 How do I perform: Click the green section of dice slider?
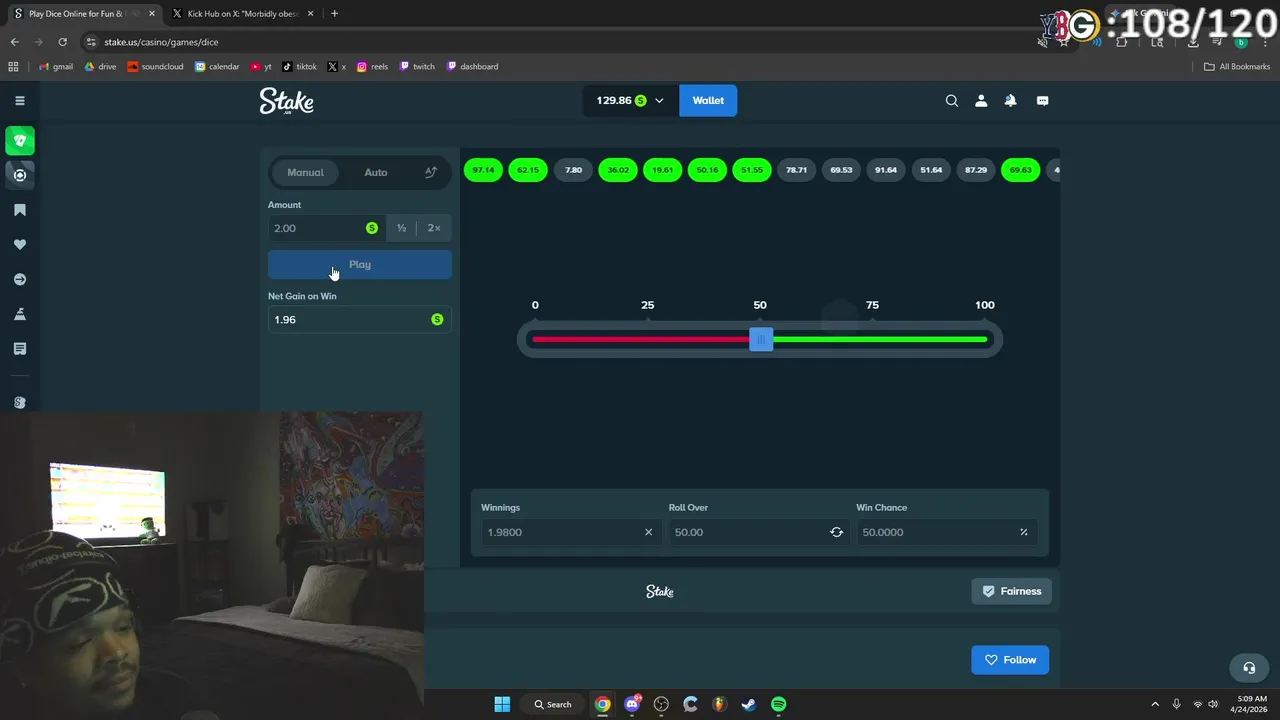point(880,340)
